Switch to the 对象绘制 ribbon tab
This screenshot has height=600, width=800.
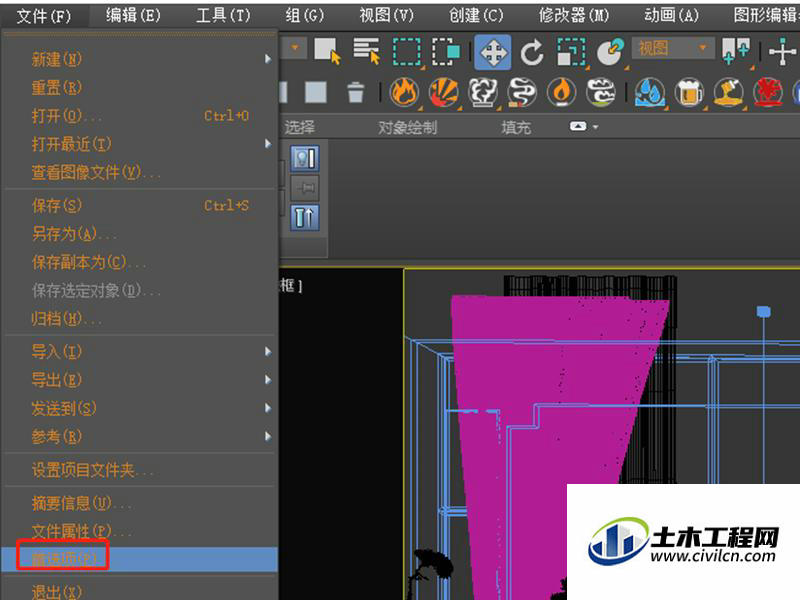[x=407, y=127]
